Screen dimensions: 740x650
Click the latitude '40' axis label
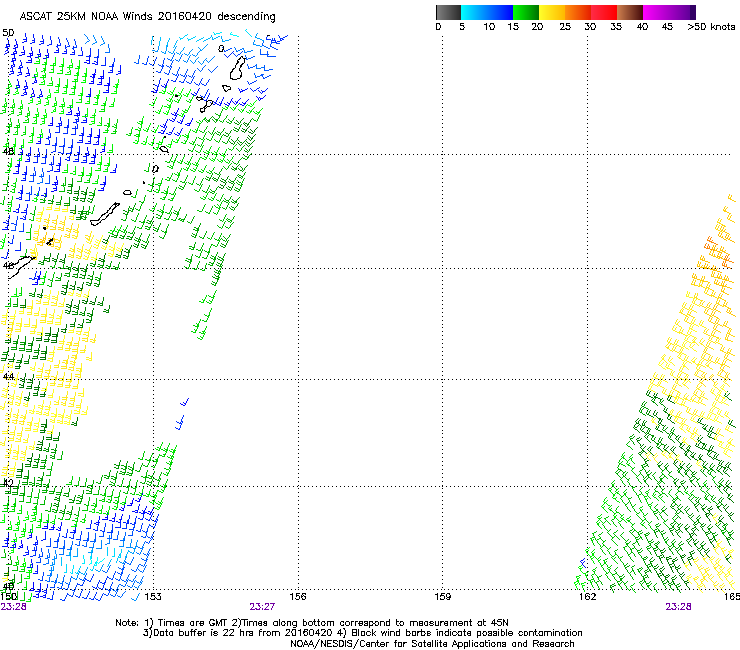pos(8,586)
